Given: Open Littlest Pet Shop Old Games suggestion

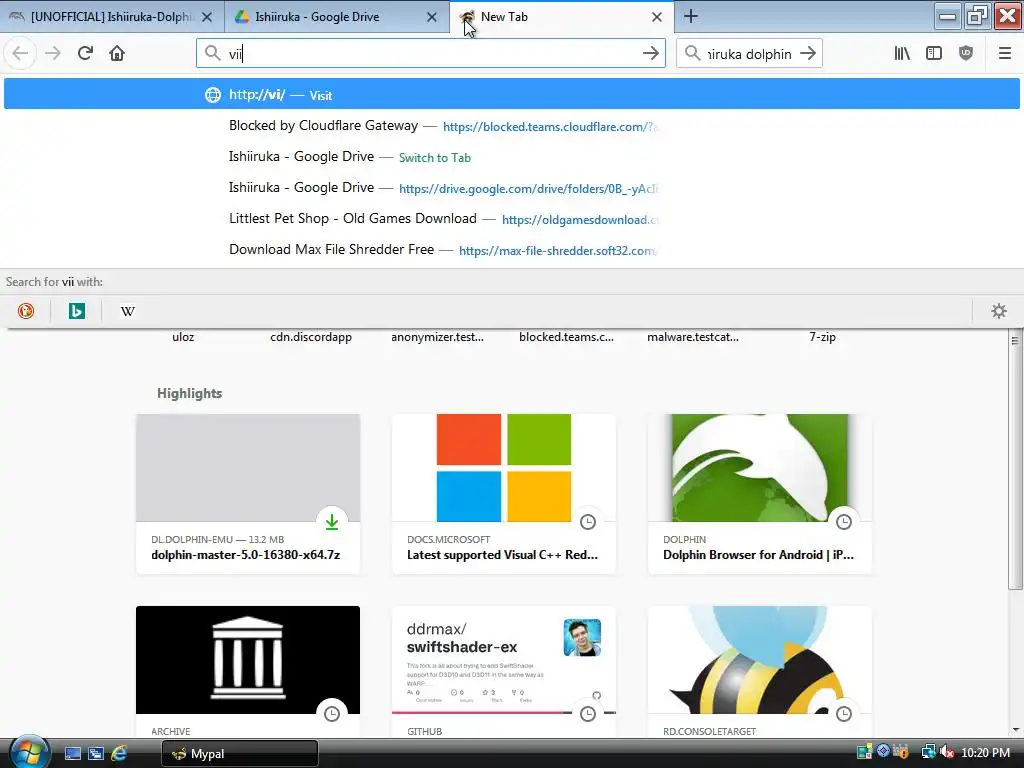Looking at the screenshot, I should (x=511, y=219).
